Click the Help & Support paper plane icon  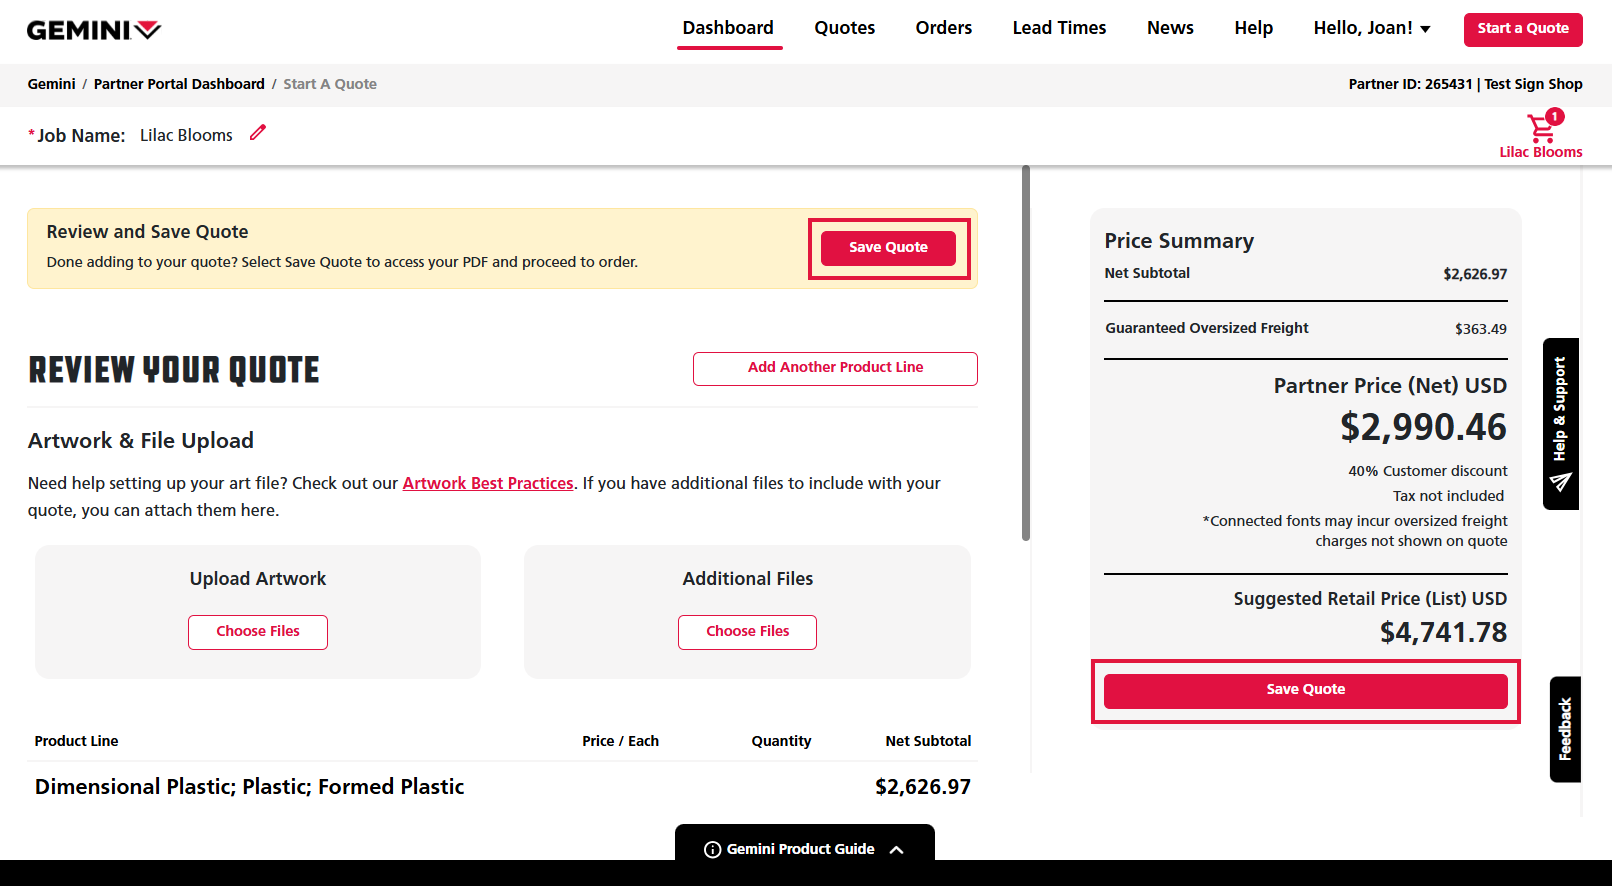[1560, 483]
